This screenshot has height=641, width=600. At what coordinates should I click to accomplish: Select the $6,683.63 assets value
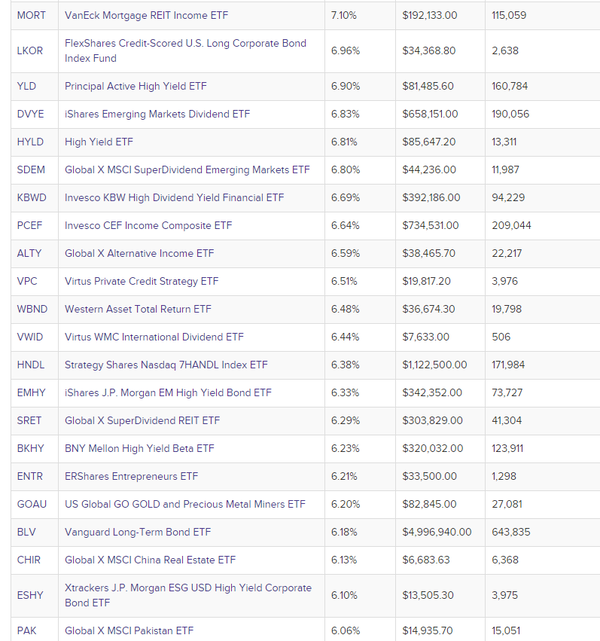[x=426, y=560]
